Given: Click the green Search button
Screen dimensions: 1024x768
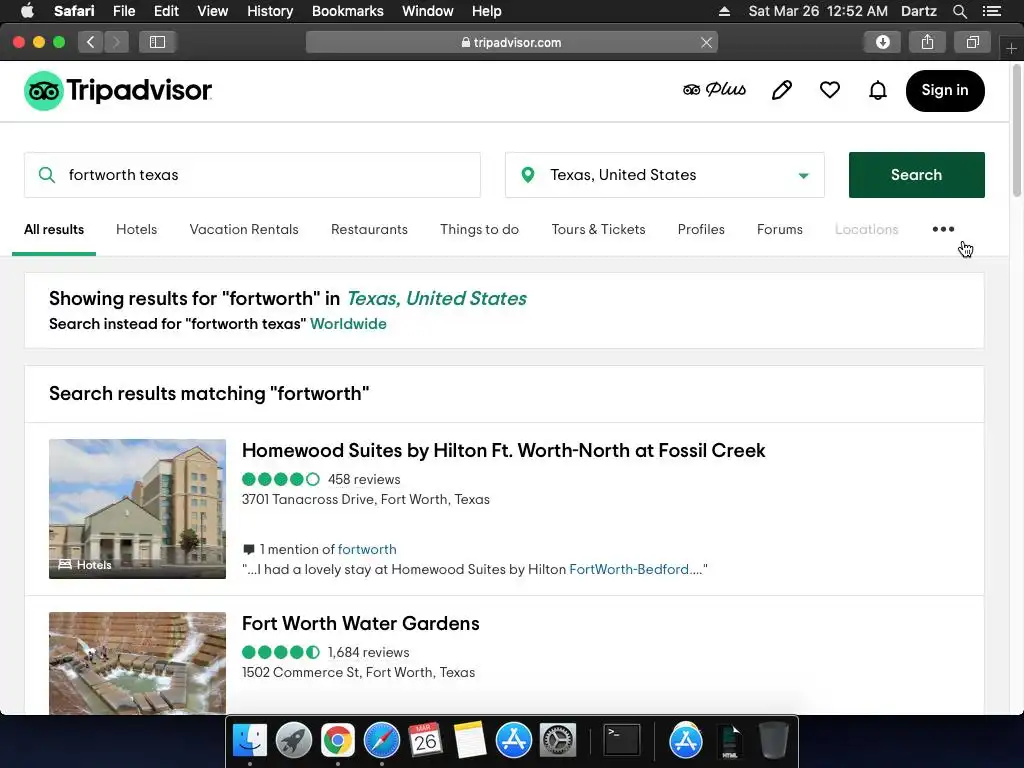Looking at the screenshot, I should coord(916,175).
